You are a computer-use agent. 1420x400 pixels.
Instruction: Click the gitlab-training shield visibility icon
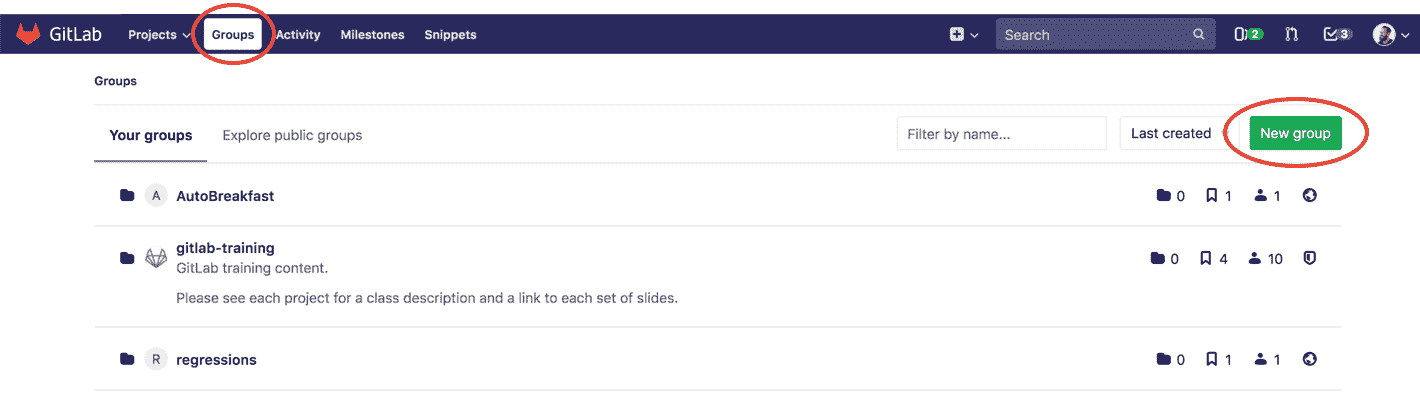point(1309,258)
